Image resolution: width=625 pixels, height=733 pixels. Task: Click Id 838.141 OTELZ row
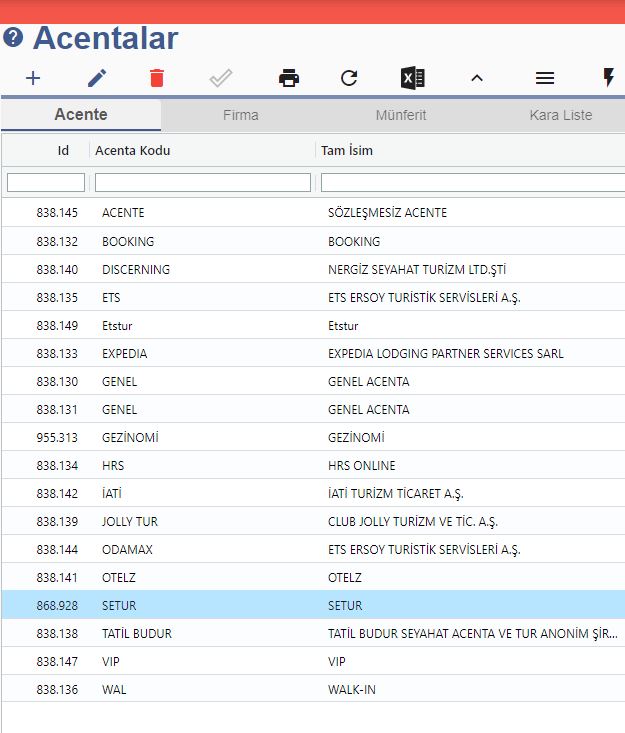[x=313, y=578]
